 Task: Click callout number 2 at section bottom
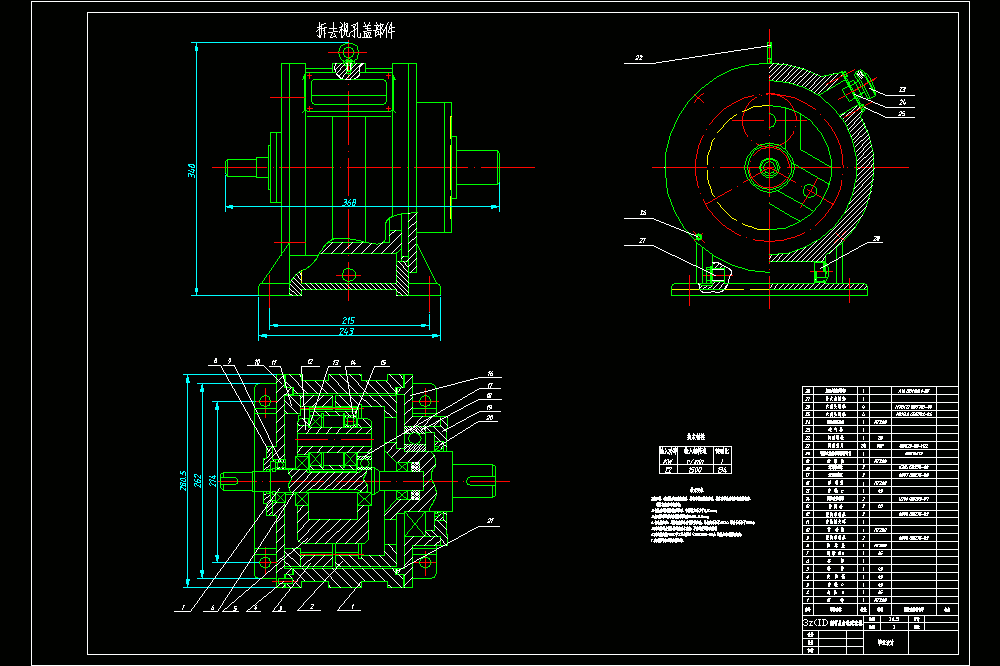point(312,606)
